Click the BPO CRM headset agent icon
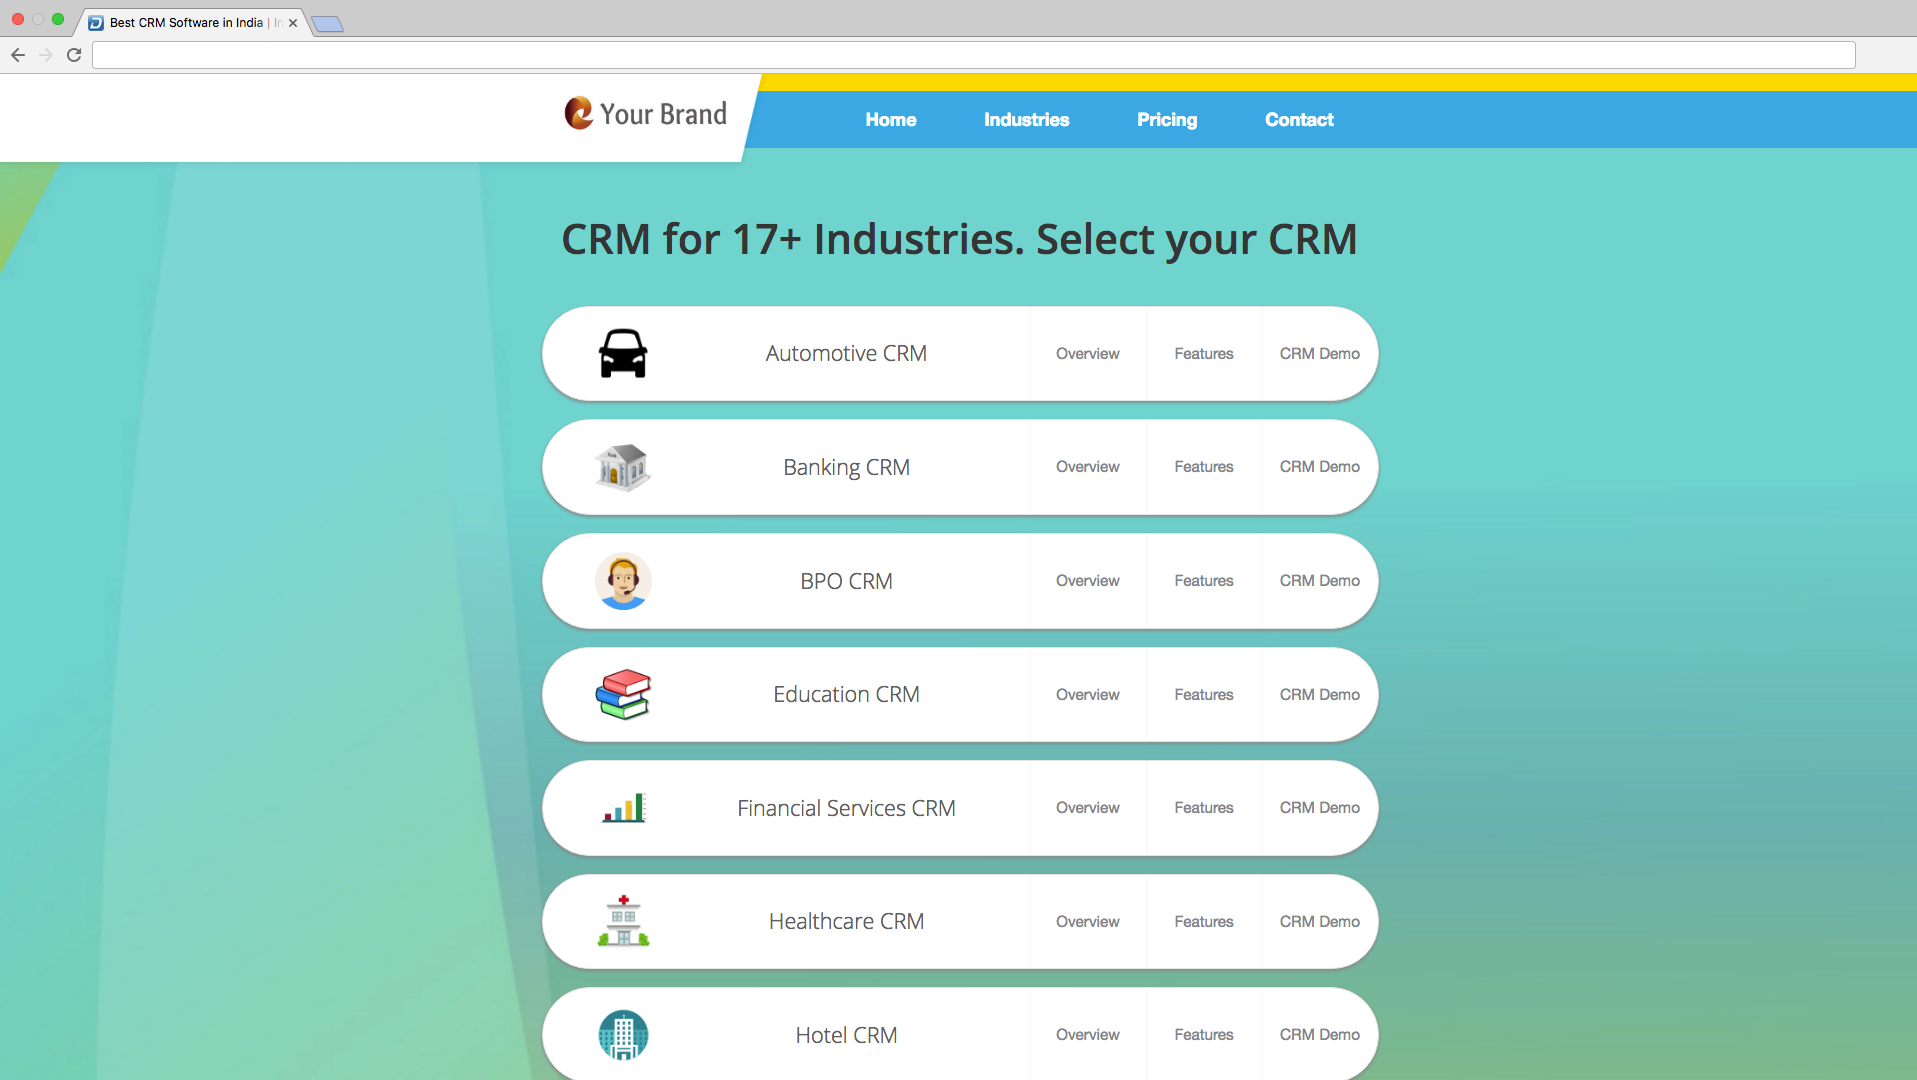Viewport: 1917px width, 1080px height. click(x=623, y=581)
